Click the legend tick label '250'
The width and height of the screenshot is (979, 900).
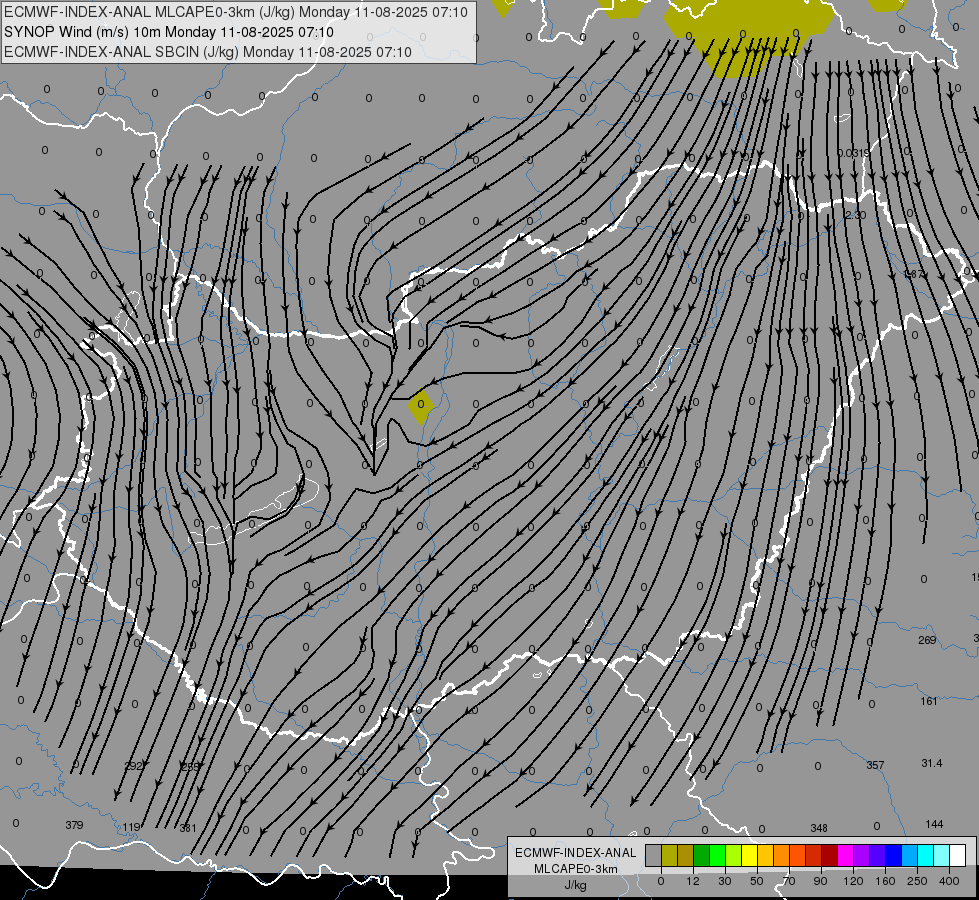coord(917,881)
